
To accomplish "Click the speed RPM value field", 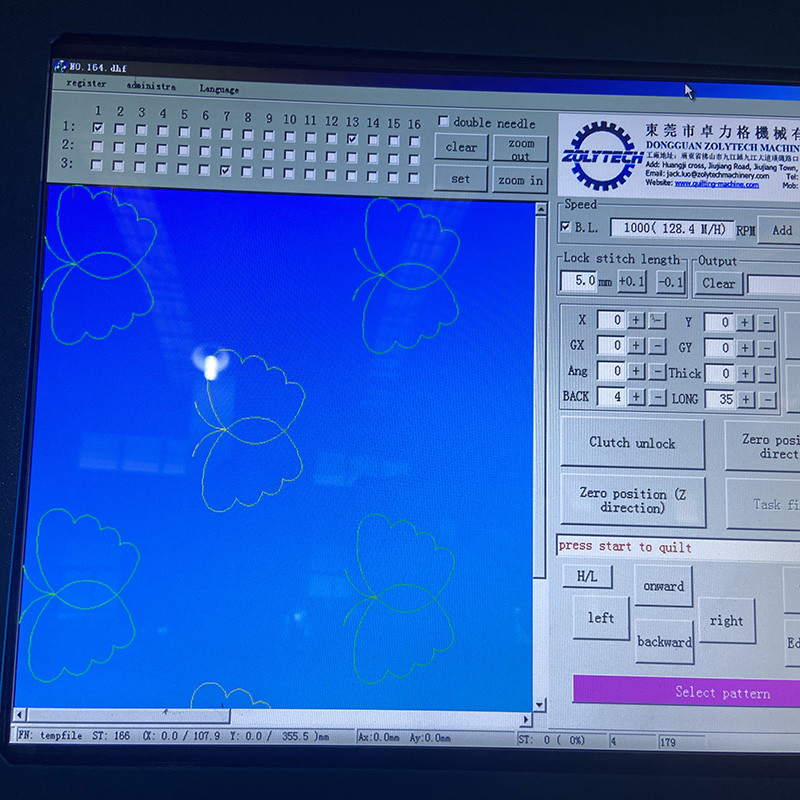I will pyautogui.click(x=672, y=228).
